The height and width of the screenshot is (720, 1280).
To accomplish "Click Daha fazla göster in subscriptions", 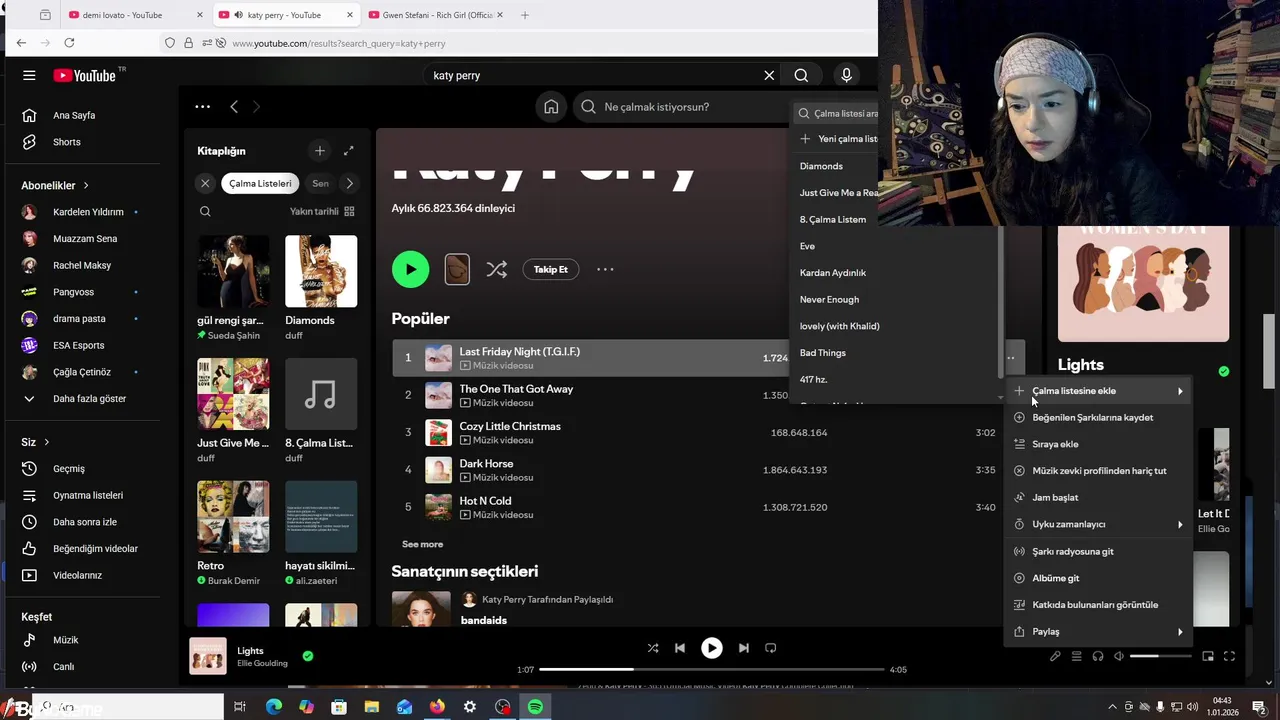I will [89, 398].
